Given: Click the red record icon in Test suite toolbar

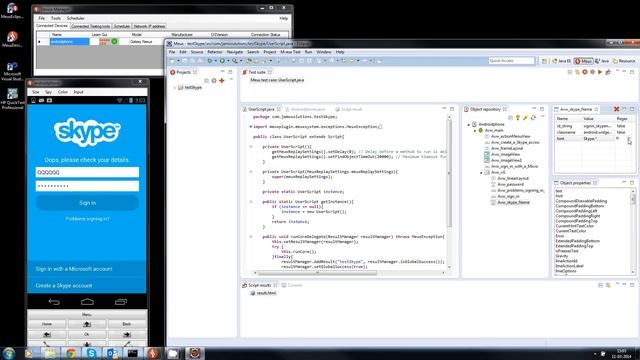Looking at the screenshot, I should 585,72.
